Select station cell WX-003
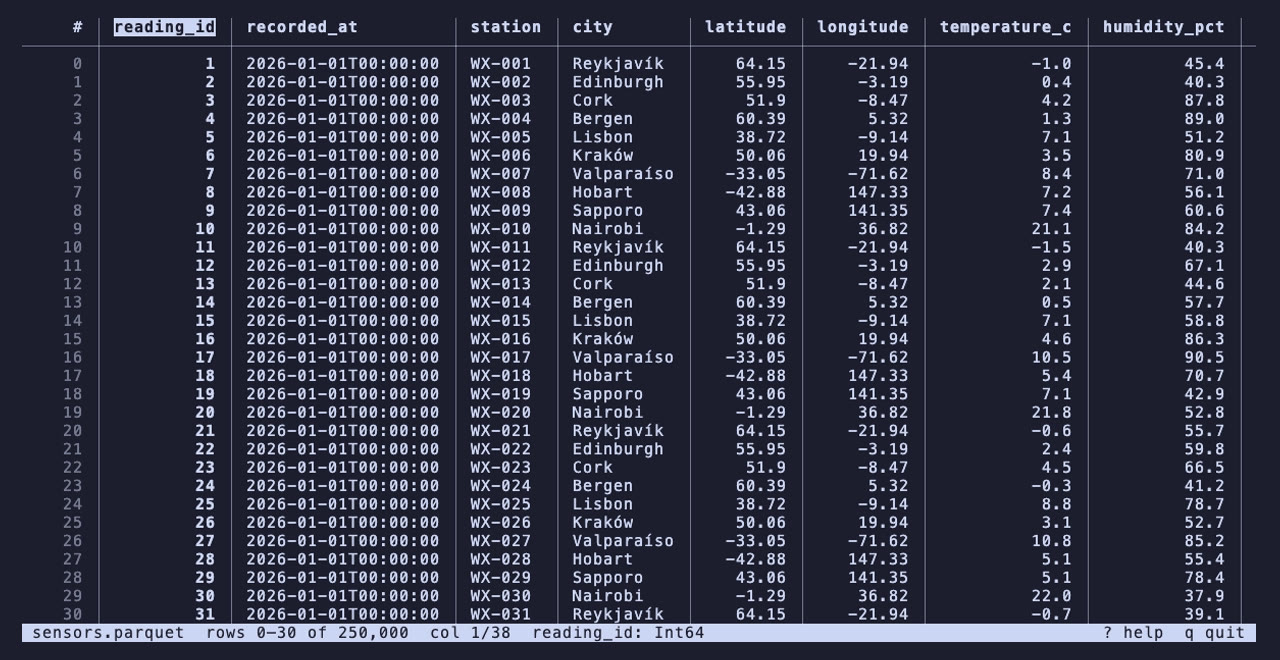Image resolution: width=1280 pixels, height=660 pixels. (501, 100)
